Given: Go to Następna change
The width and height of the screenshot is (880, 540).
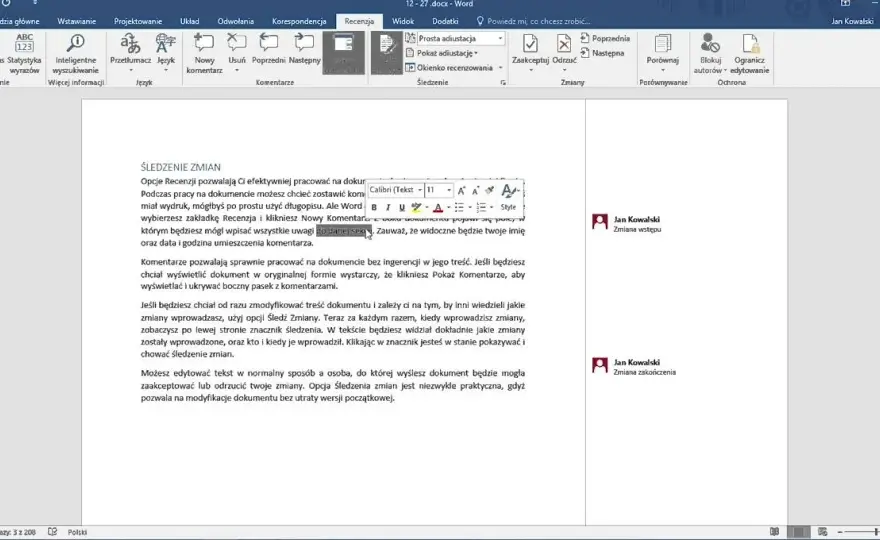Looking at the screenshot, I should 602,53.
